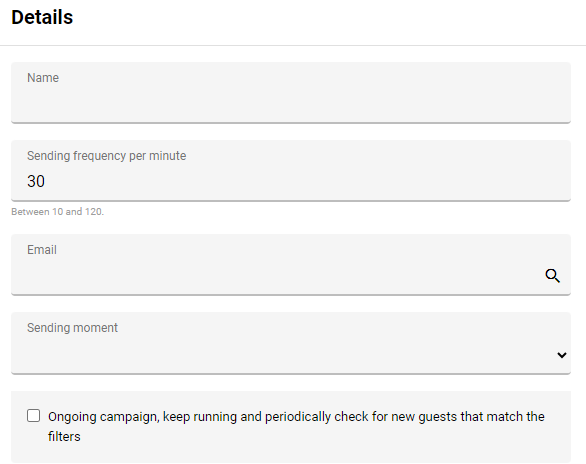This screenshot has width=586, height=464.
Task: Click the chevron arrow in Sending moment
Action: (x=562, y=355)
